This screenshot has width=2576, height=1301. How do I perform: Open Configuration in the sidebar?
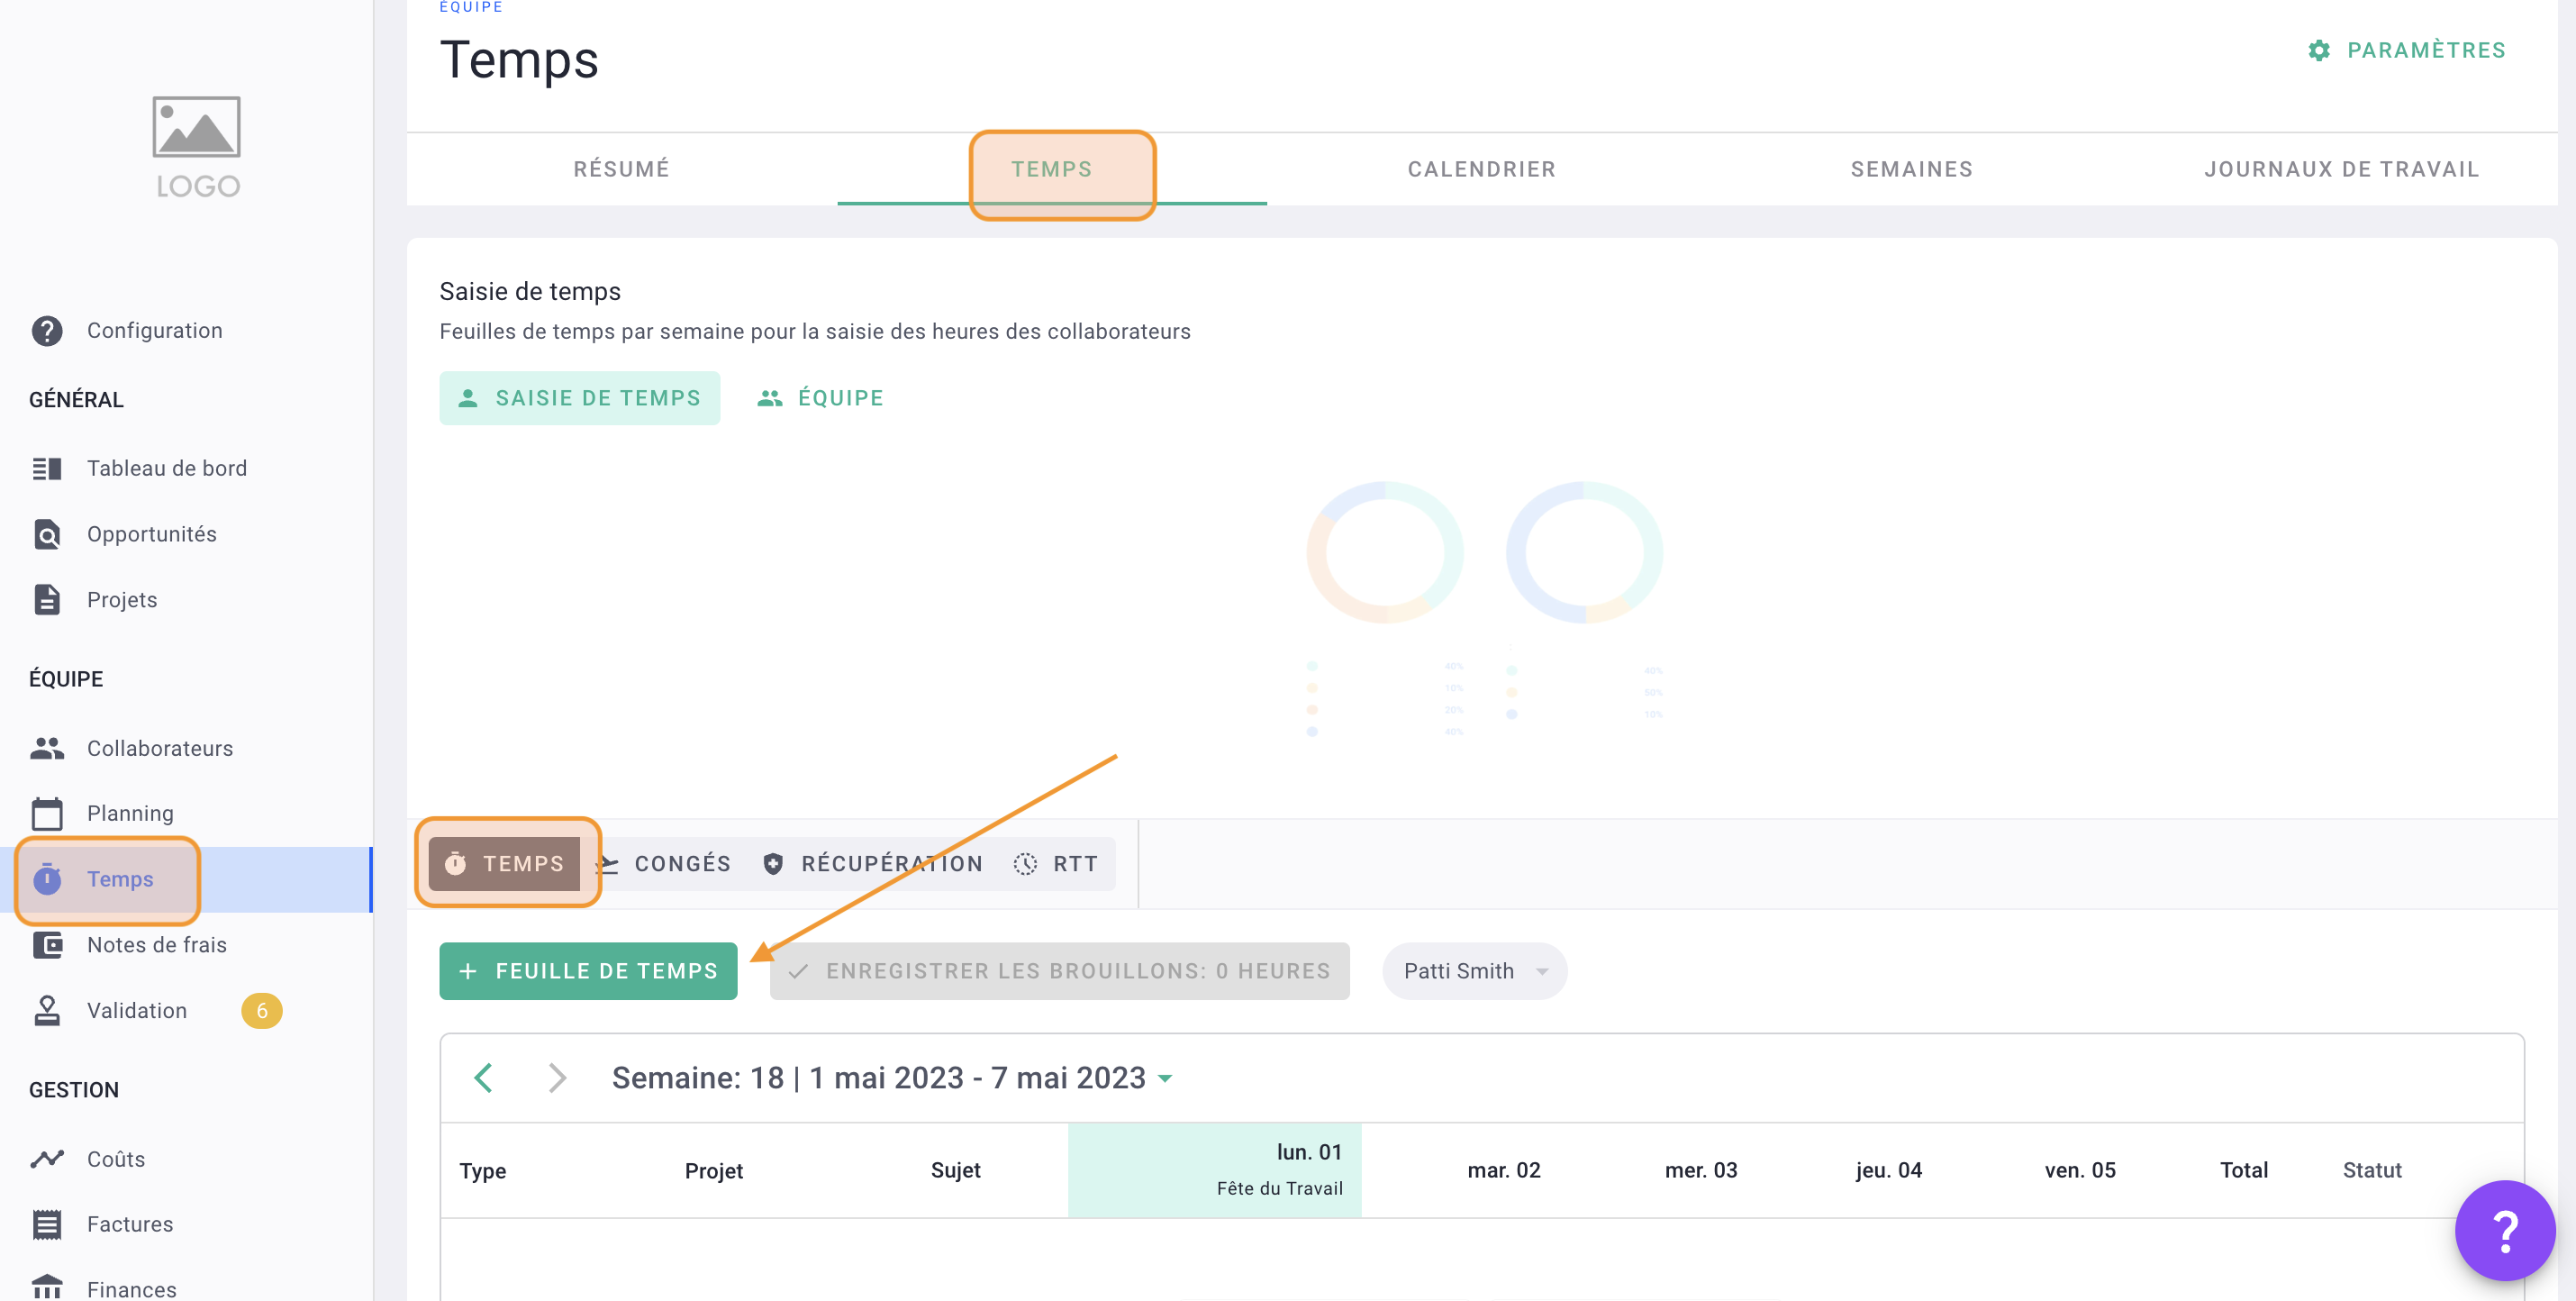pyautogui.click(x=154, y=331)
